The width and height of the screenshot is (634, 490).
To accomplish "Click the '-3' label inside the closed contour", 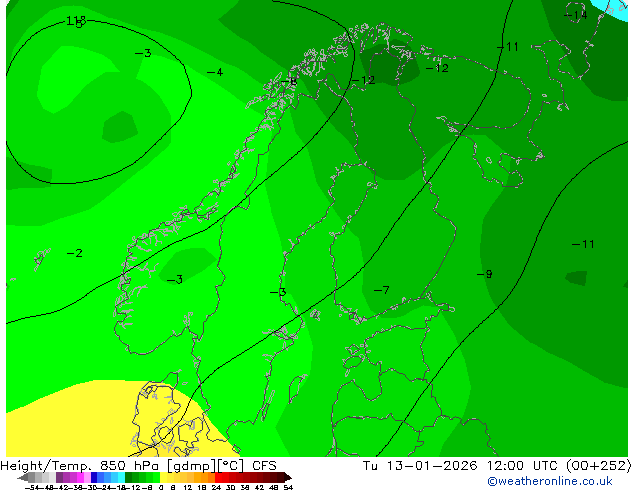I will (143, 53).
